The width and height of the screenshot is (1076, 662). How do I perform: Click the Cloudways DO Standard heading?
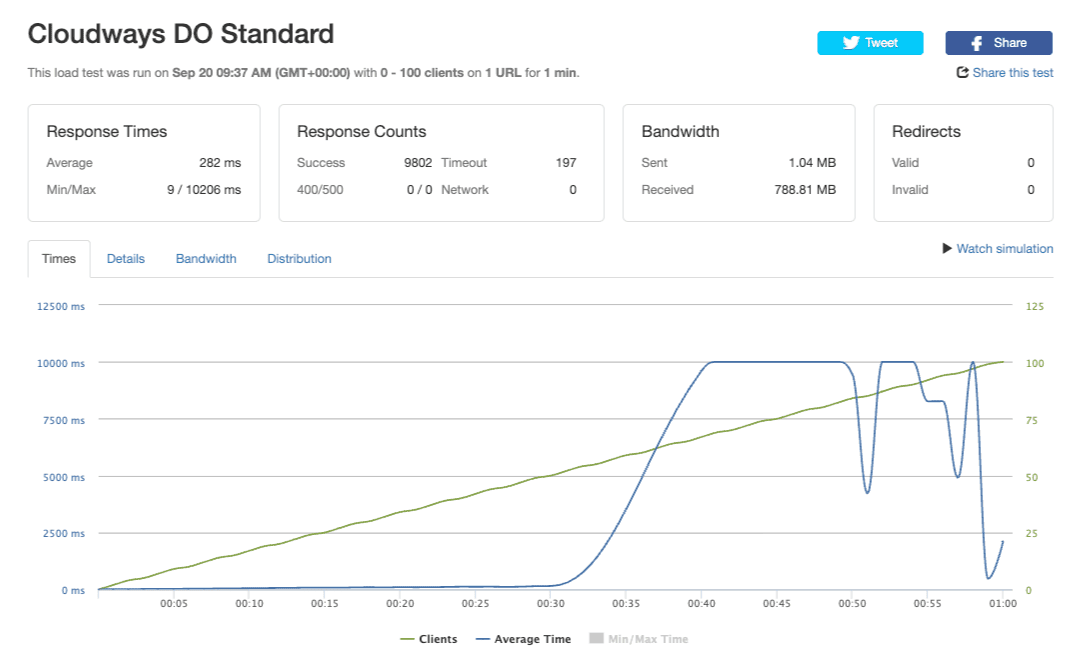tap(181, 34)
